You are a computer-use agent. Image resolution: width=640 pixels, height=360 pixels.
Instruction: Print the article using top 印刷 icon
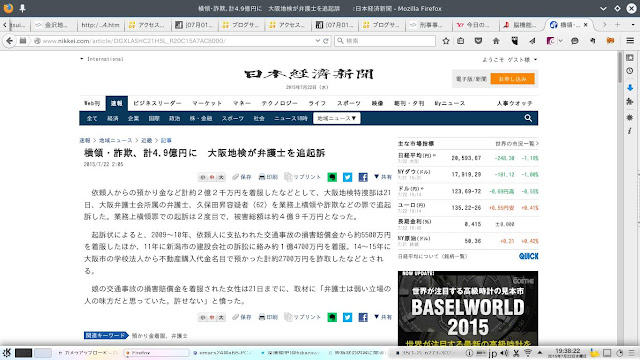pyautogui.click(x=268, y=177)
